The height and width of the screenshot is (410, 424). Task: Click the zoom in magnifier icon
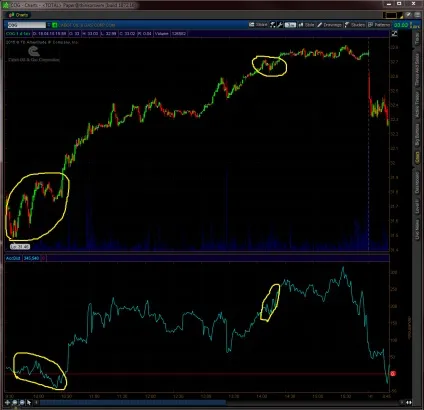coord(15,403)
